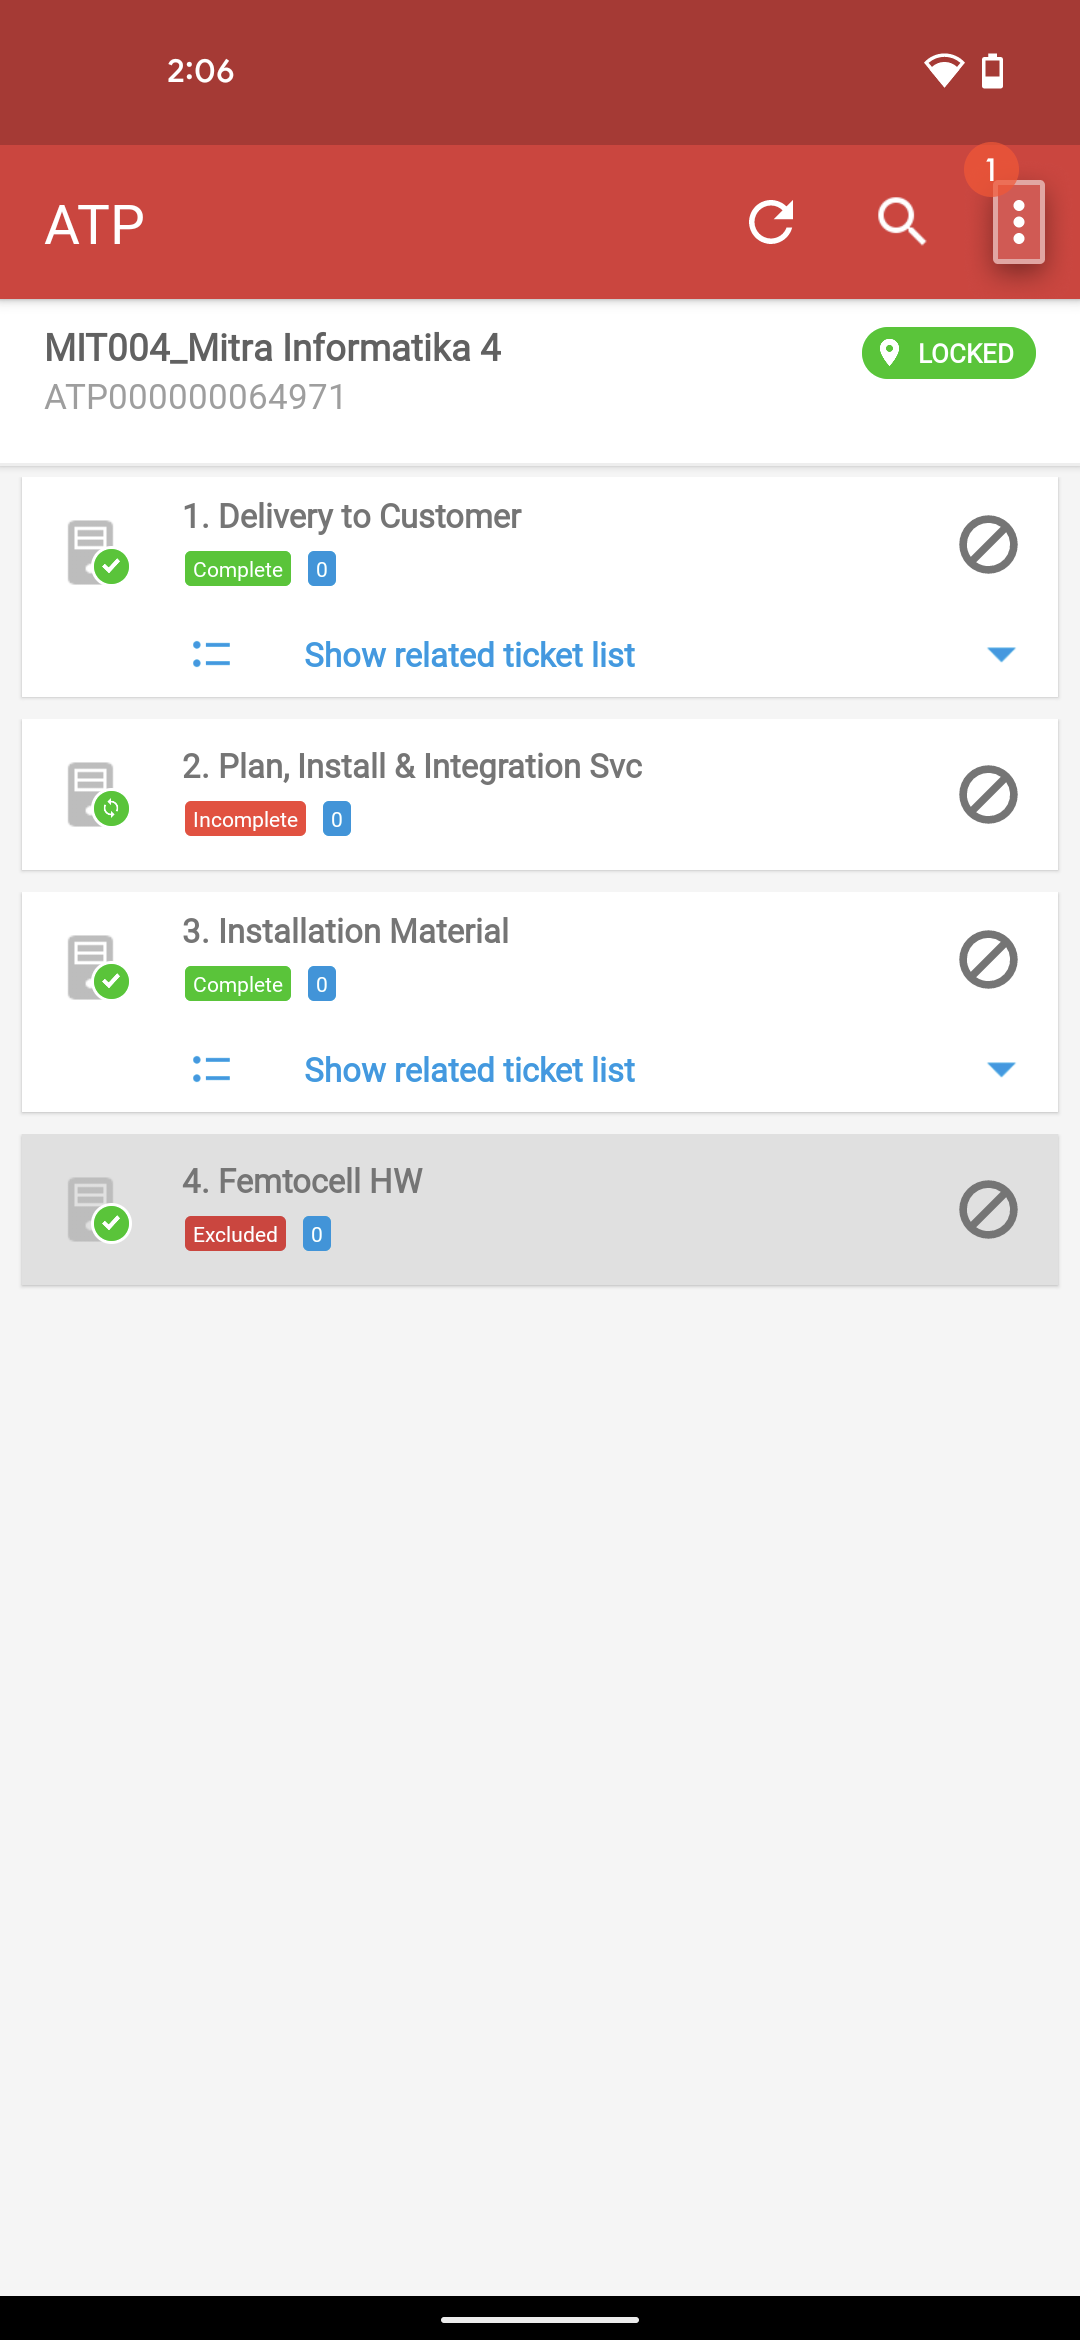
Task: Show related ticket list for Delivery to Customer
Action: coord(469,655)
